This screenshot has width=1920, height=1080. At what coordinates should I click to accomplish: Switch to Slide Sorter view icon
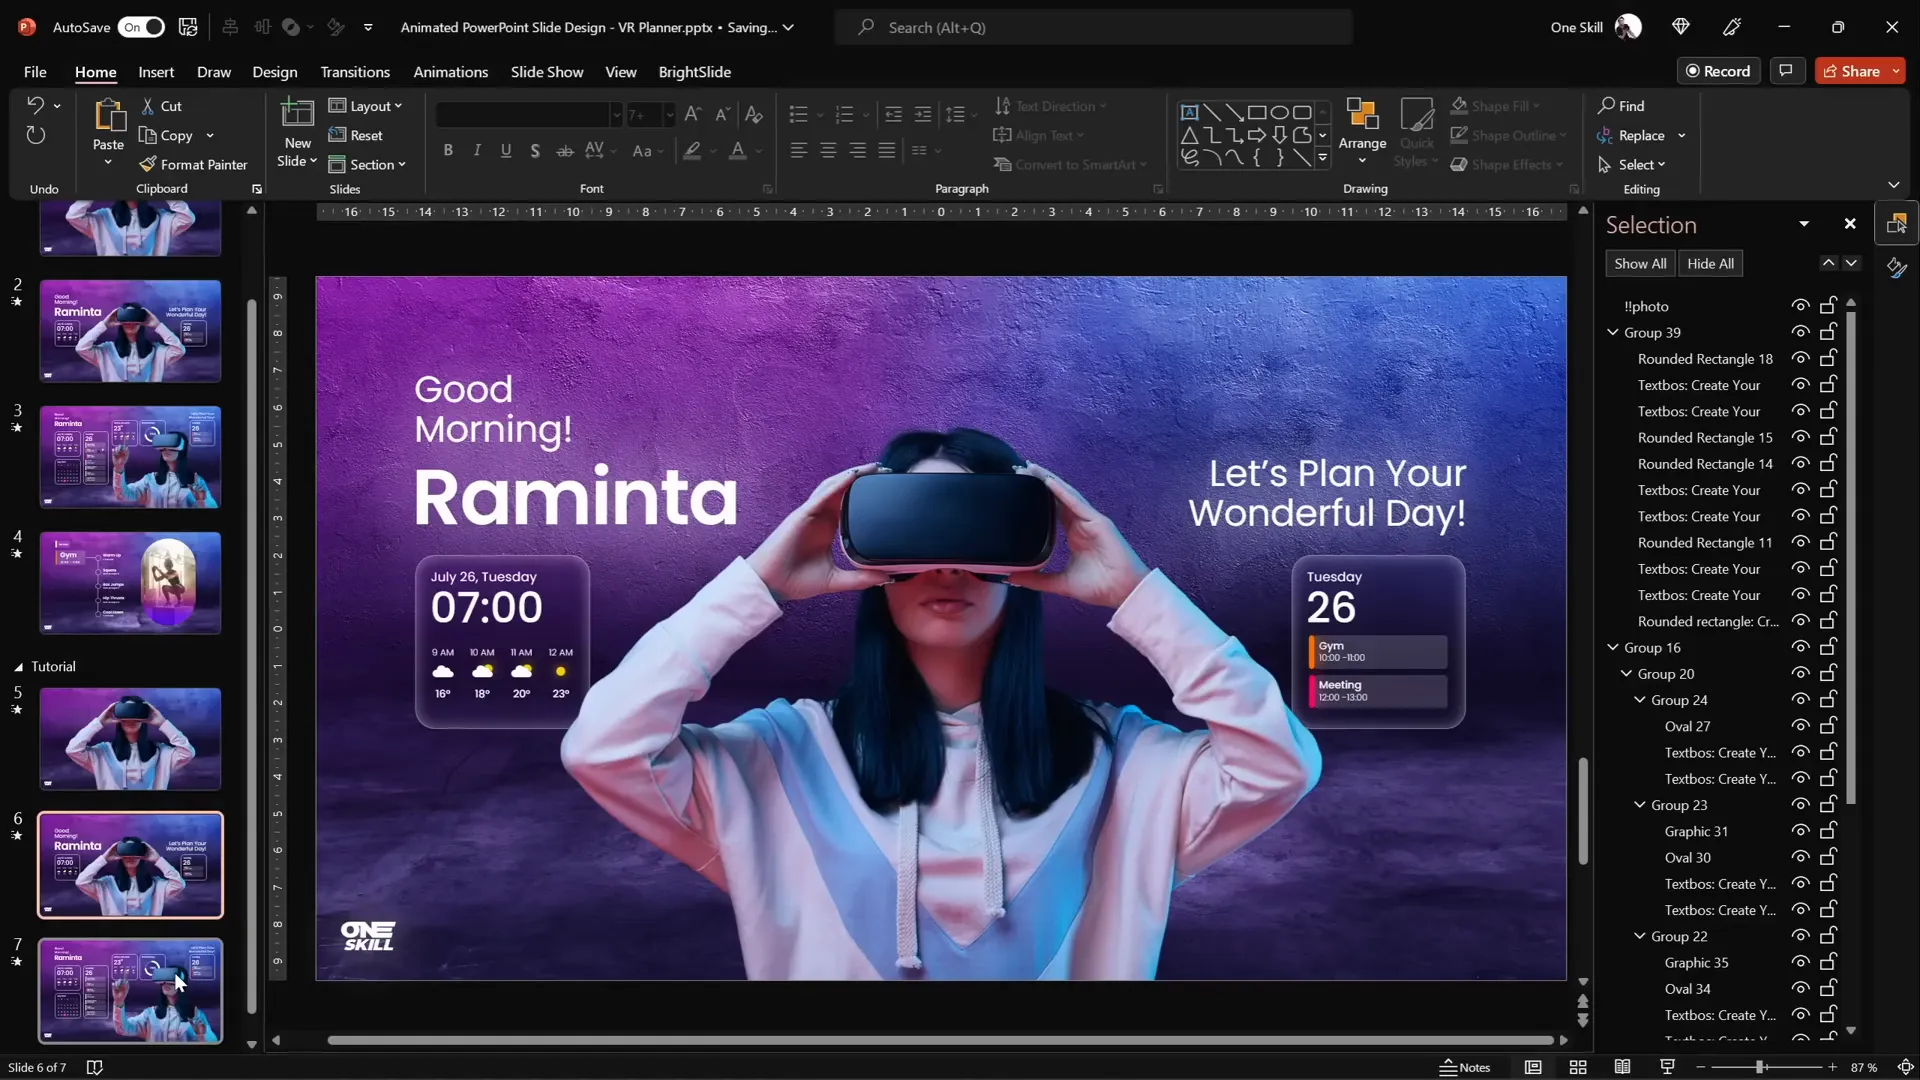coord(1578,1068)
